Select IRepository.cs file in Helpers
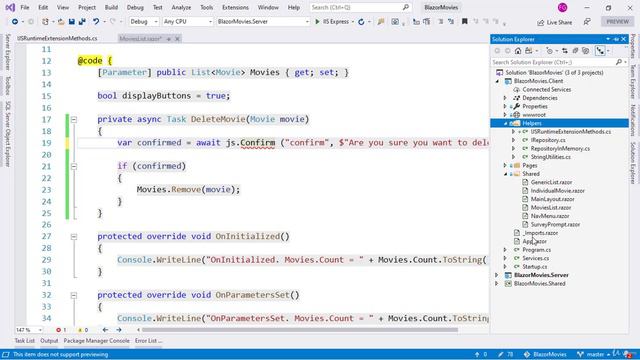The width and height of the screenshot is (640, 360). (548, 140)
